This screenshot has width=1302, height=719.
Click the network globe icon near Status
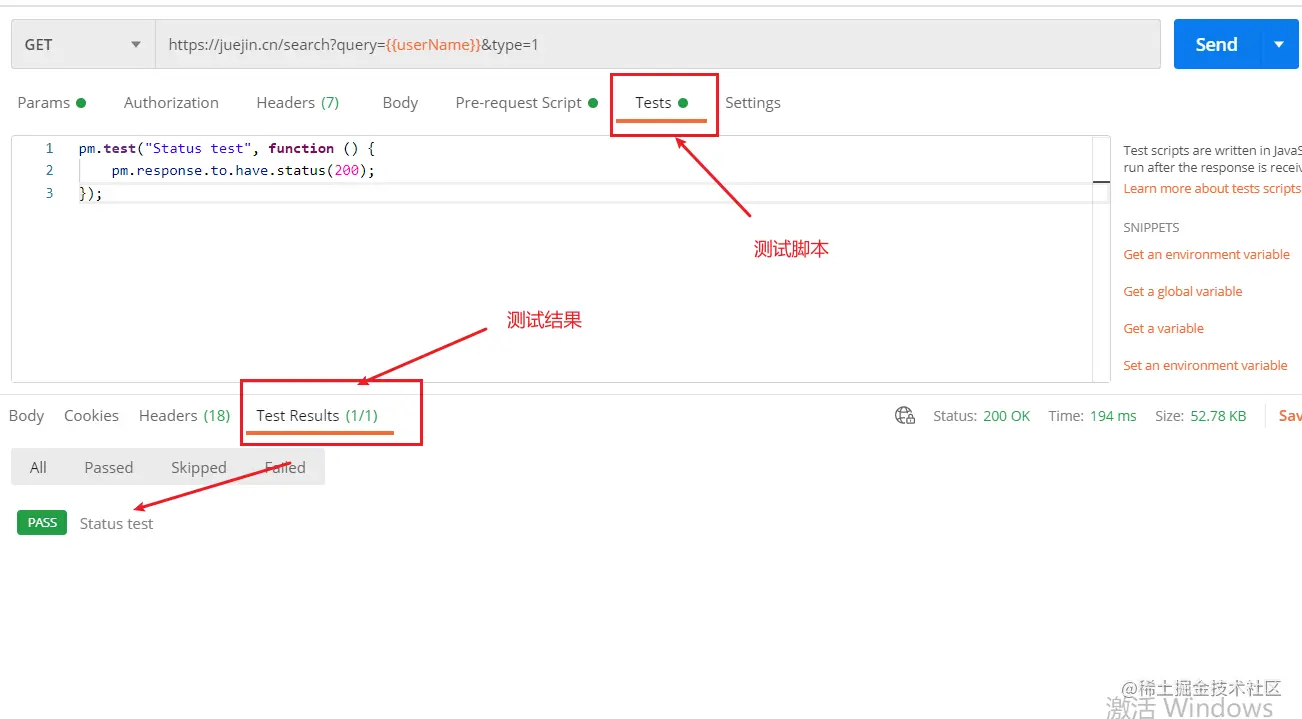click(905, 416)
